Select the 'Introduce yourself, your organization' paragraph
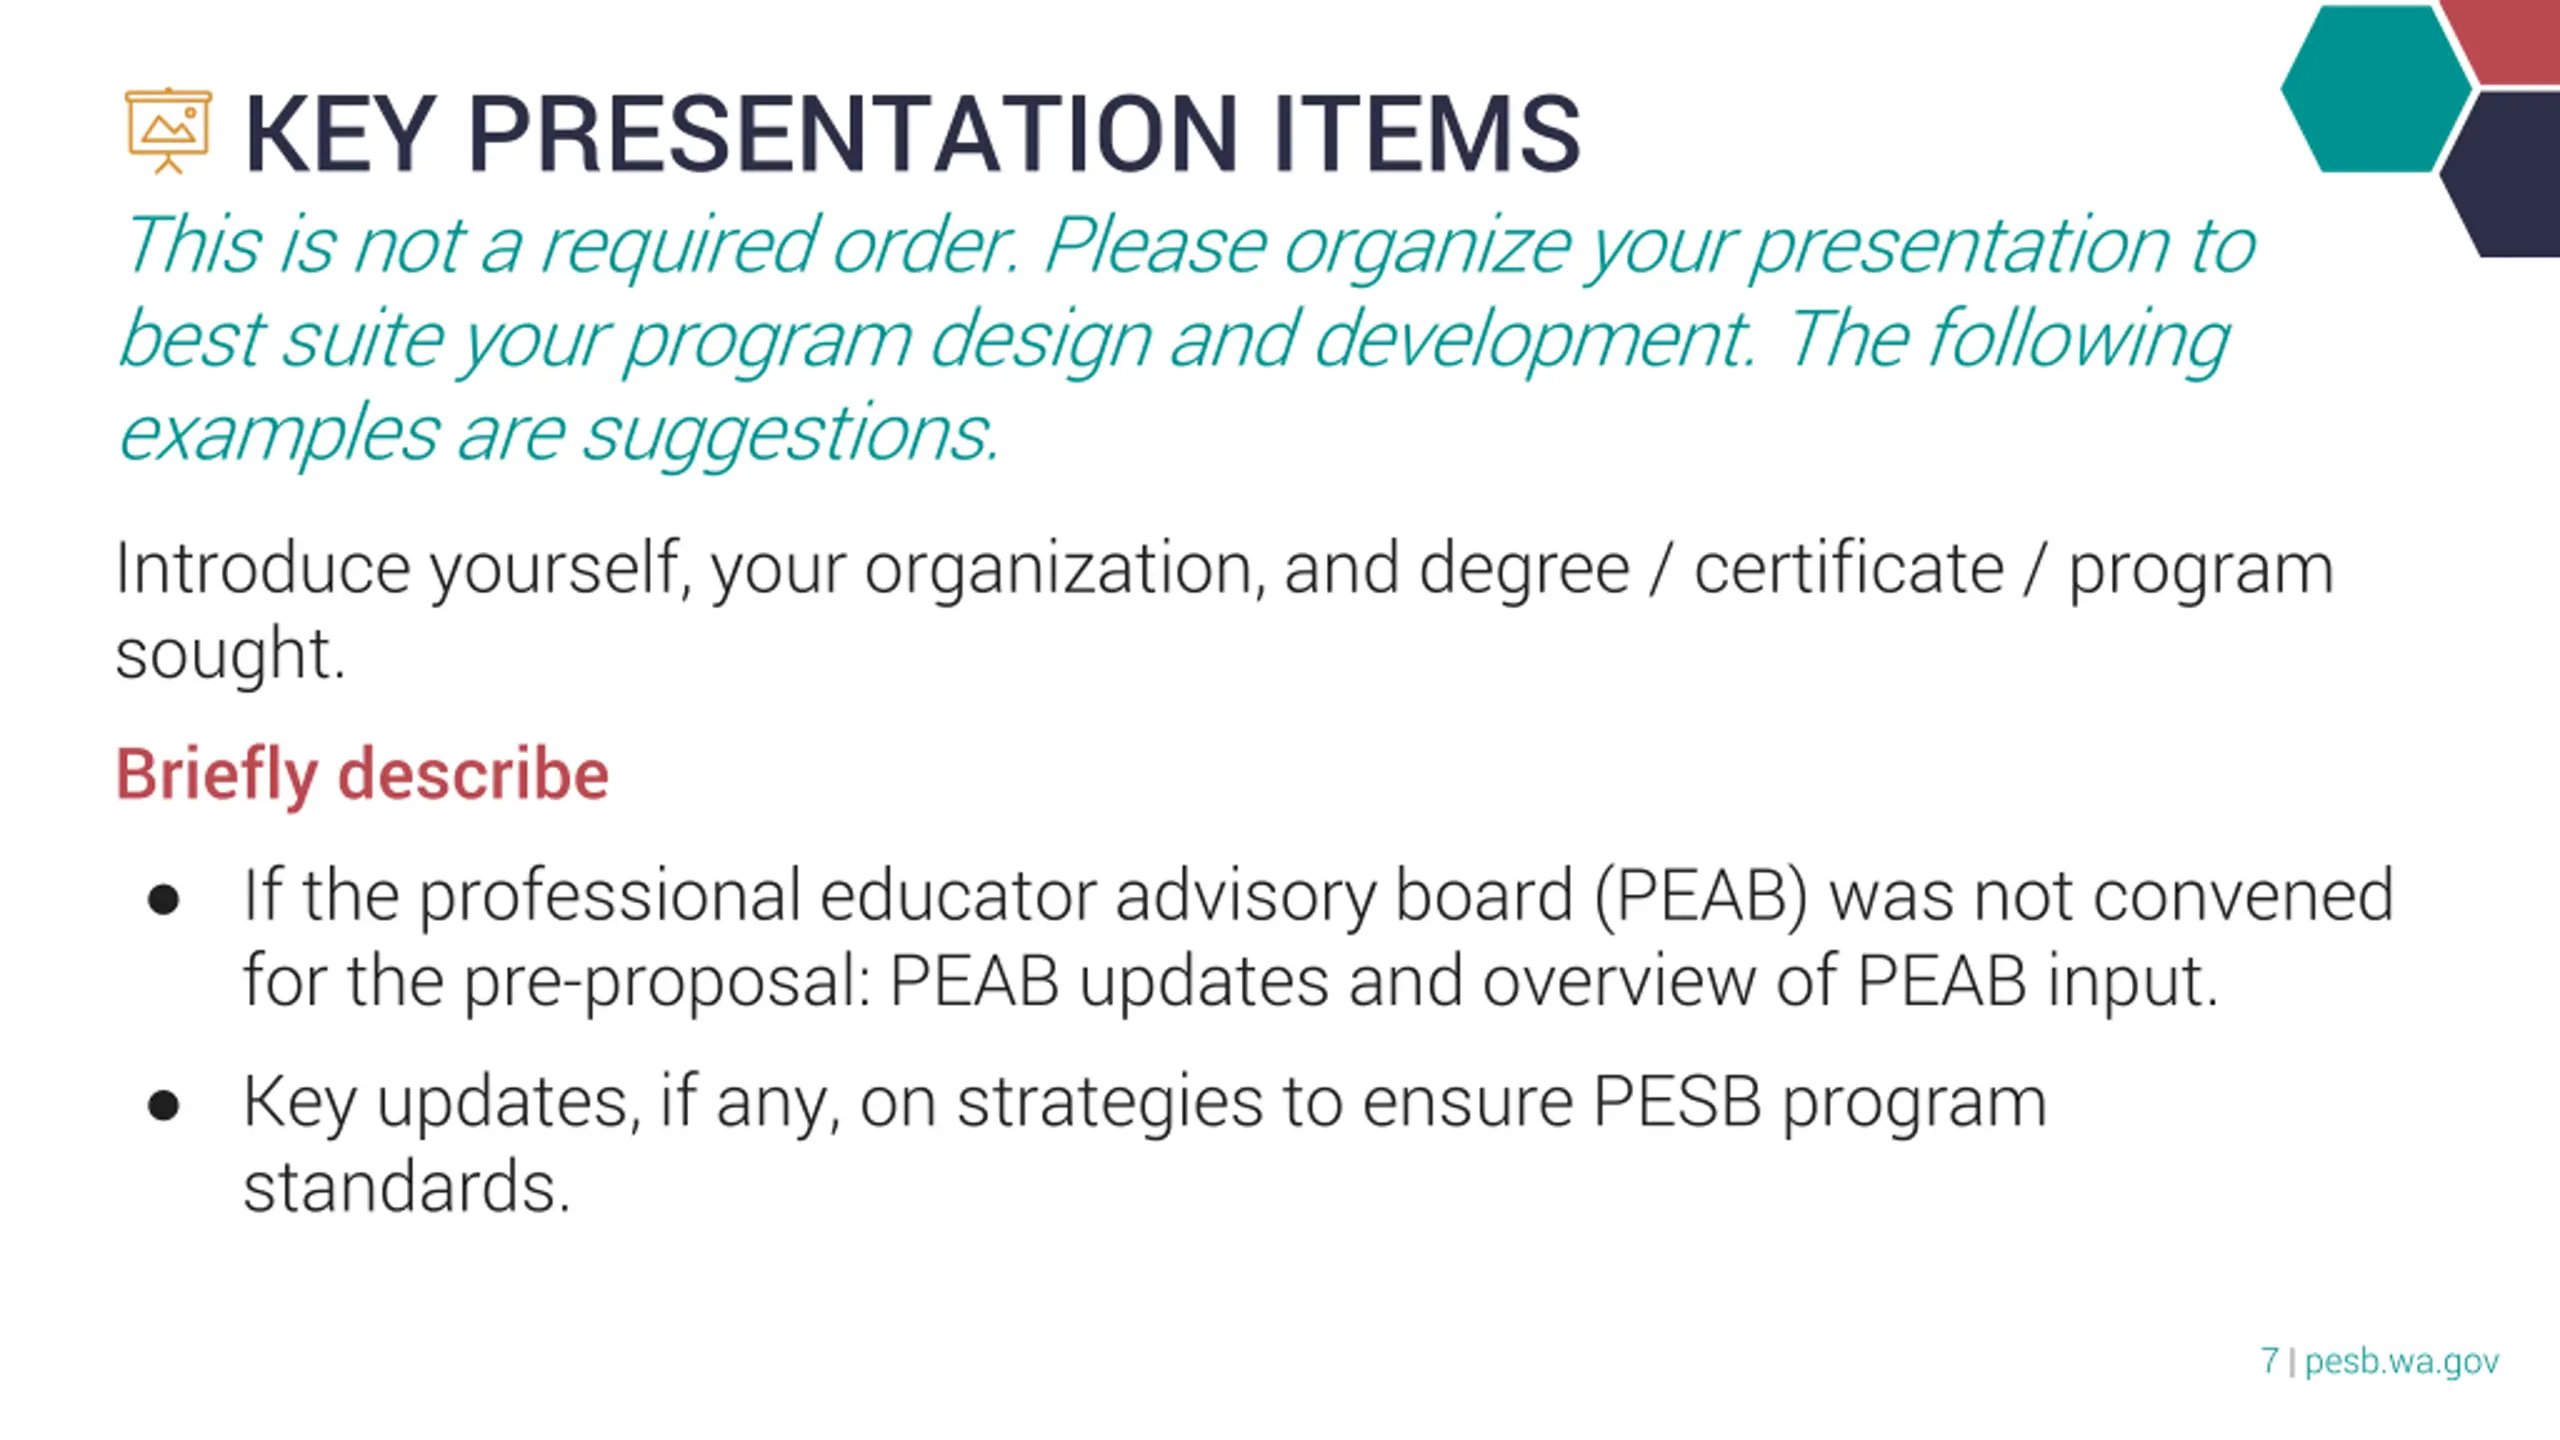The image size is (2560, 1440). 1224,611
